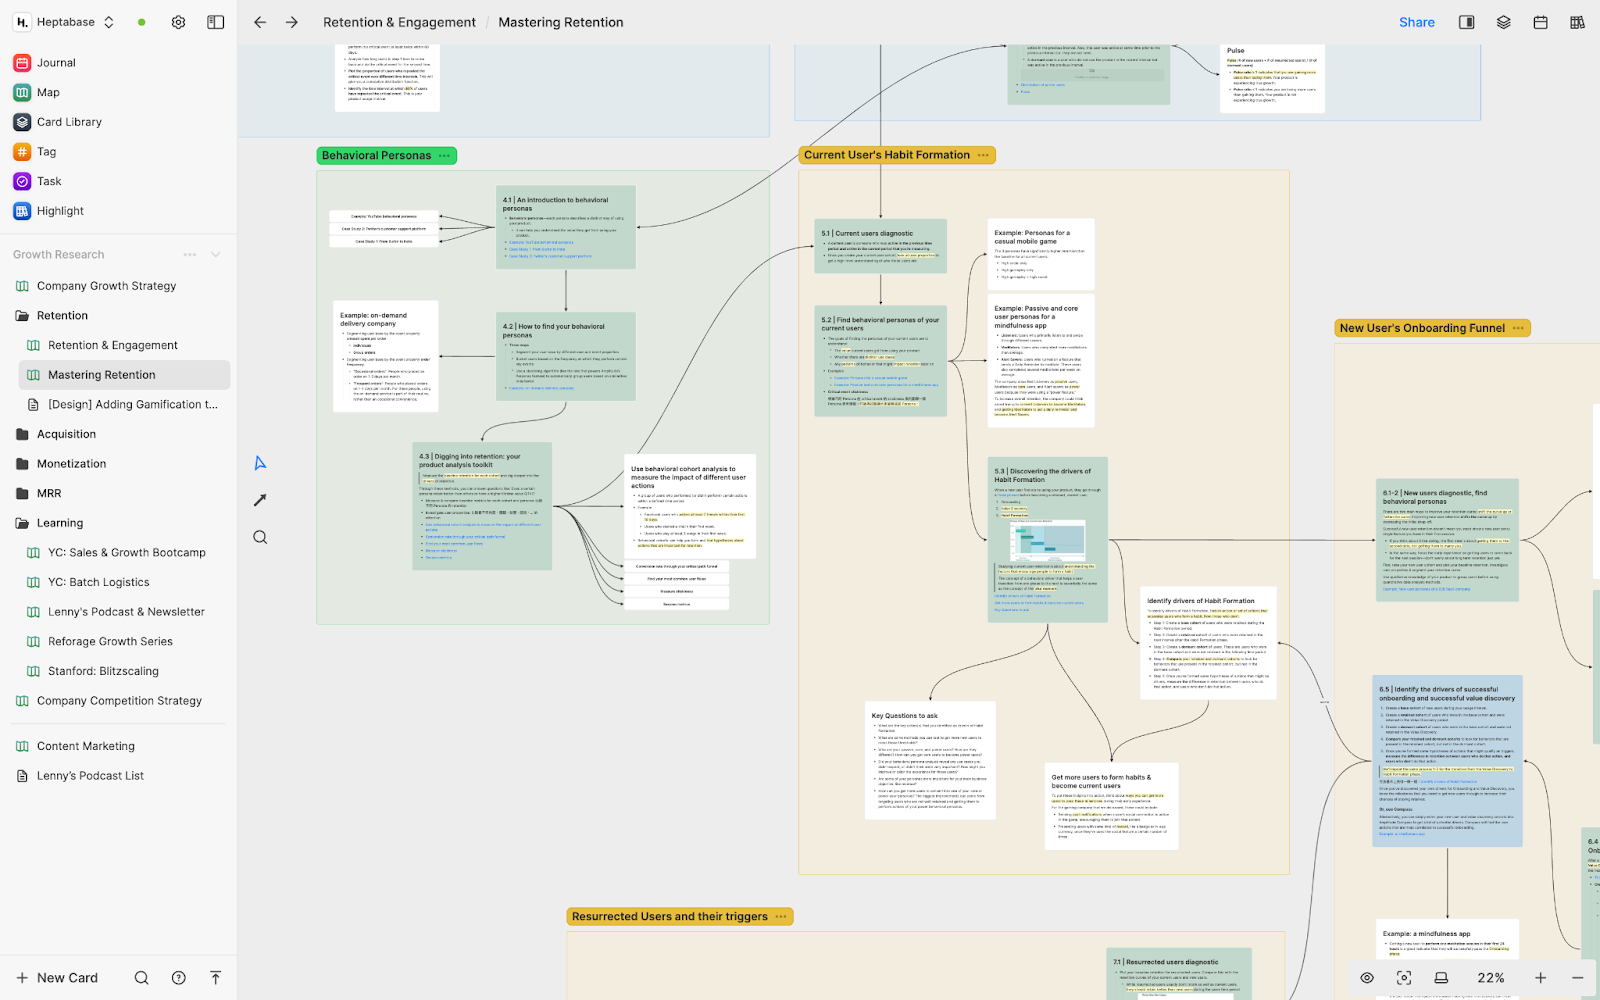Screen dimensions: 1600x1000
Task: Open the help question mark icon
Action: [178, 978]
